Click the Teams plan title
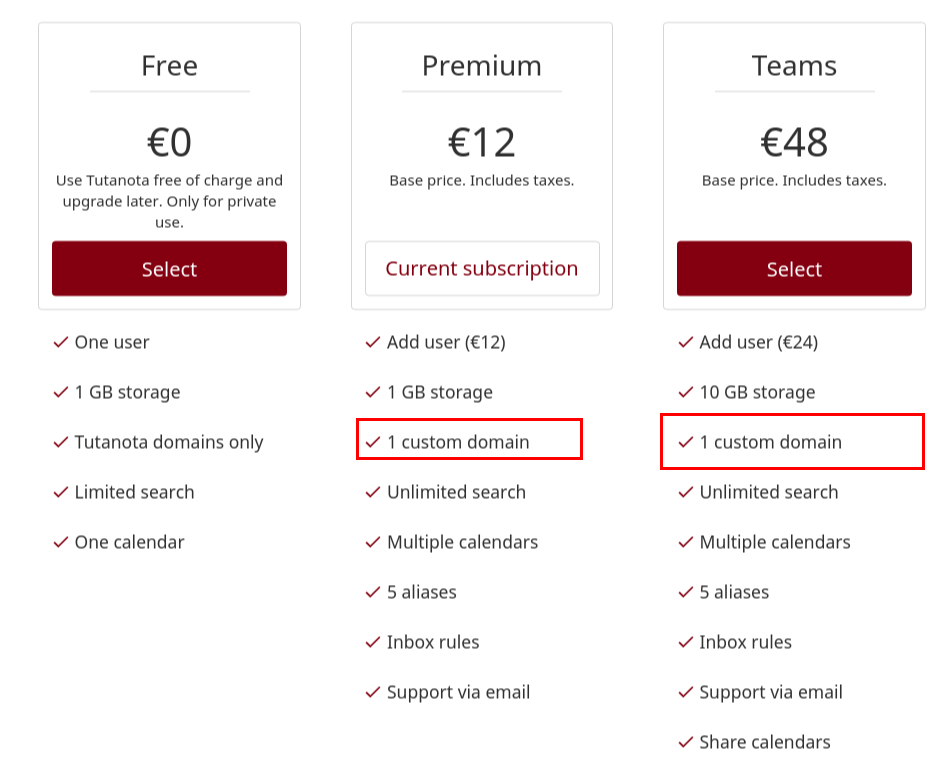Screen dimensions: 950x761 794,65
